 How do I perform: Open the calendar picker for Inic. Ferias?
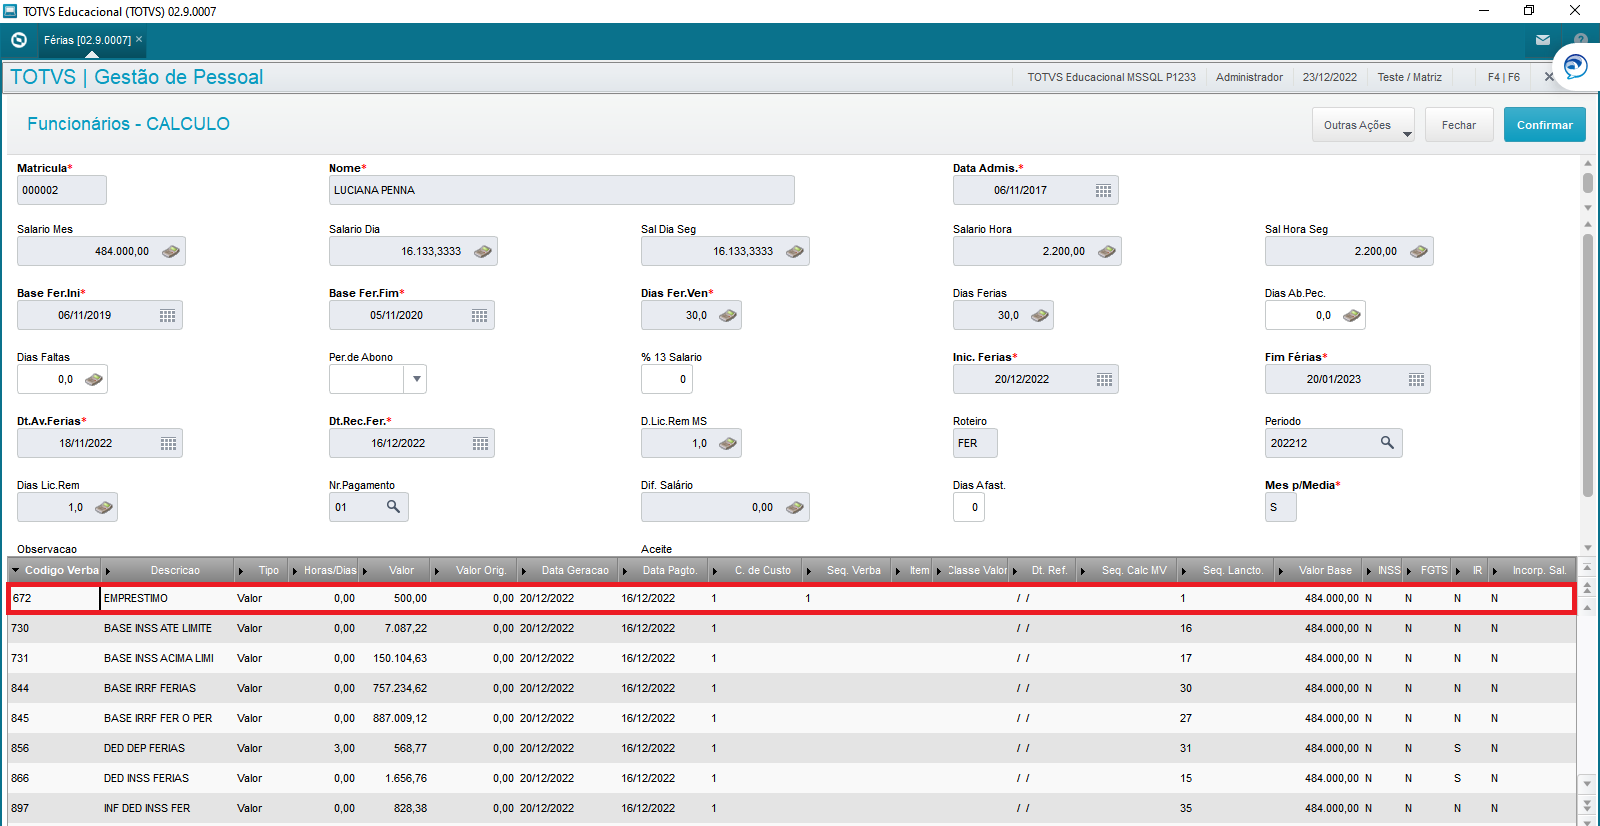pos(1105,379)
